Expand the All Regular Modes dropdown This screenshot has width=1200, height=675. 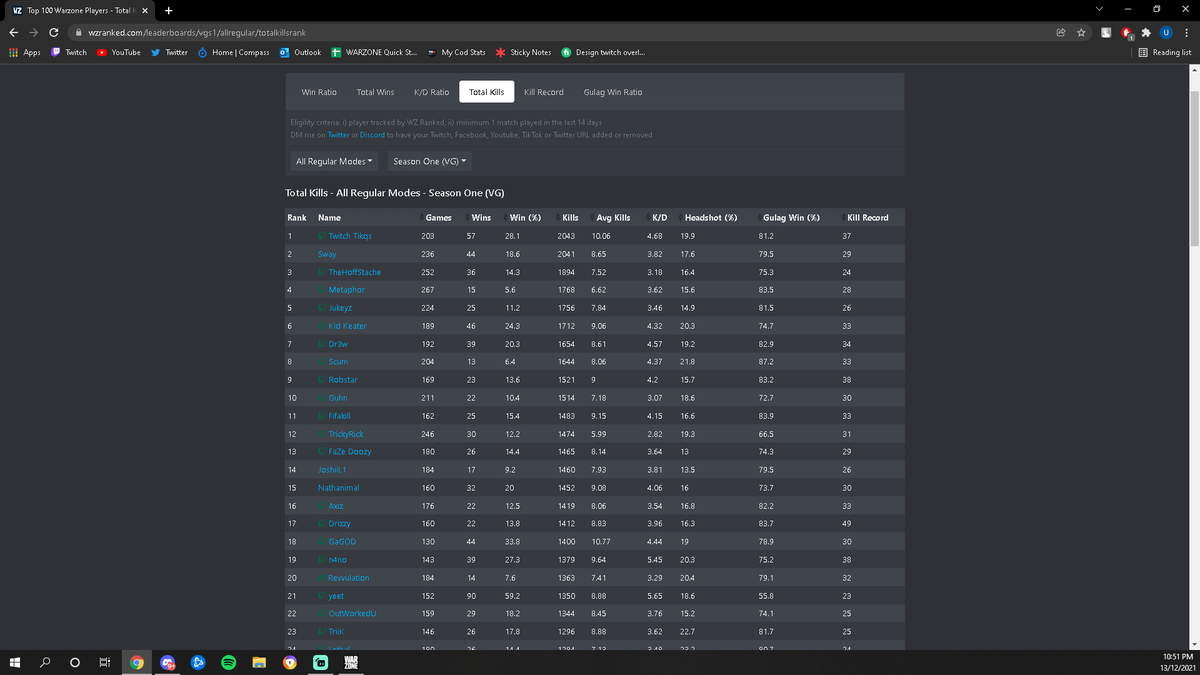tap(335, 161)
